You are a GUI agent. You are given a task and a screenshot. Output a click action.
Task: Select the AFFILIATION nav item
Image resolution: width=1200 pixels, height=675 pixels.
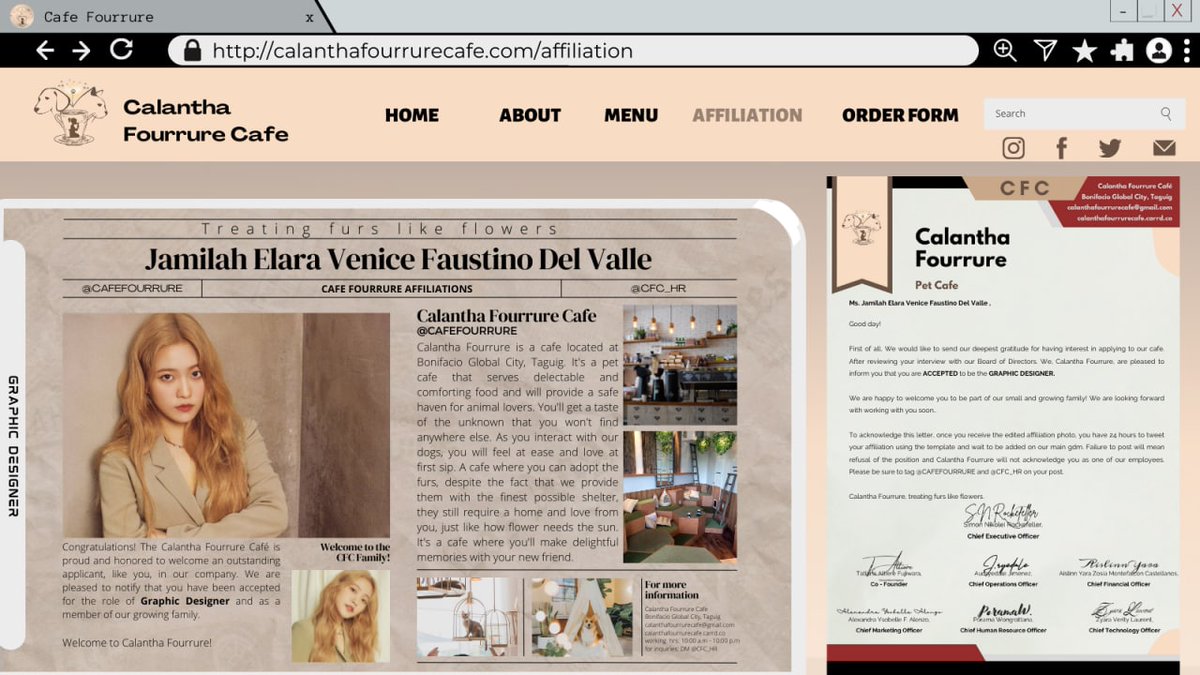pyautogui.click(x=747, y=115)
